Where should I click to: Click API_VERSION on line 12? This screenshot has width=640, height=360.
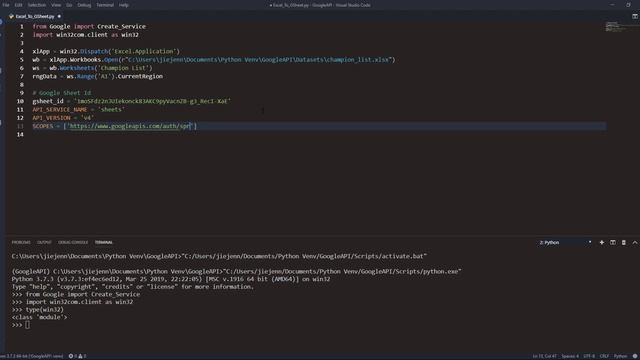point(51,118)
